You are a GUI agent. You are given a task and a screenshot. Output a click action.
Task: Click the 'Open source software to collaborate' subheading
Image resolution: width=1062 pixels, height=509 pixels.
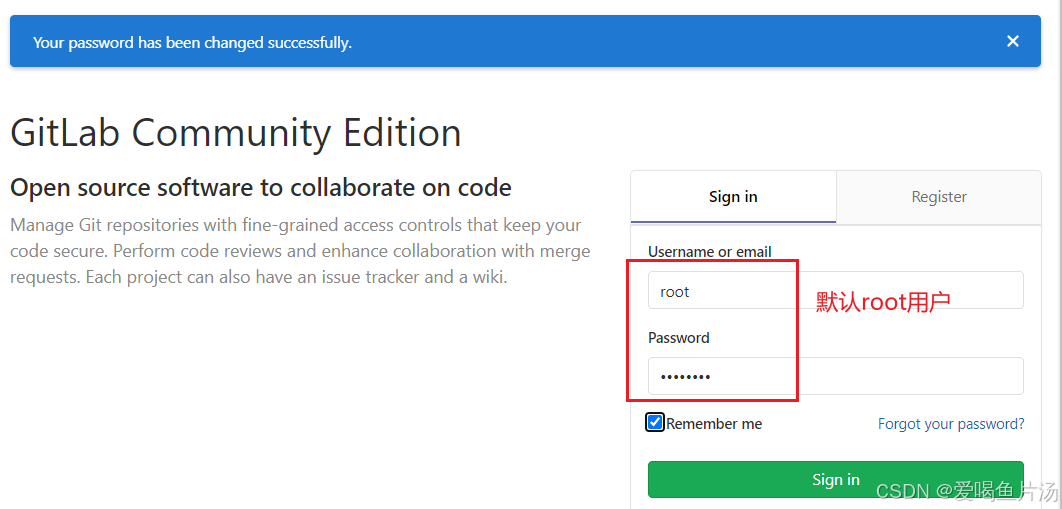click(x=261, y=187)
